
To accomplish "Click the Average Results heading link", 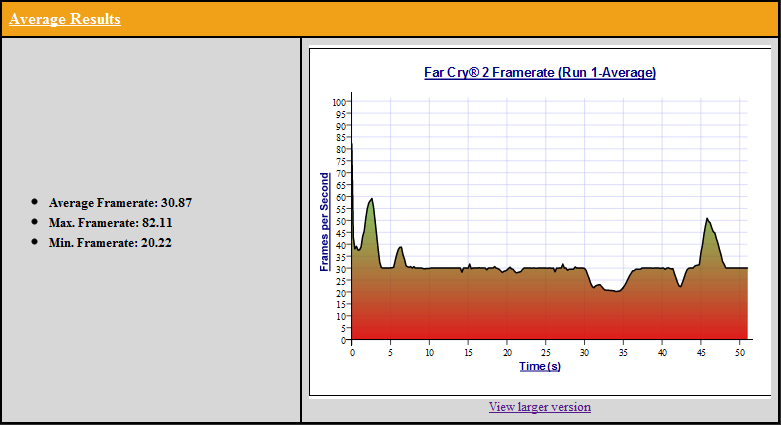I will (x=65, y=19).
